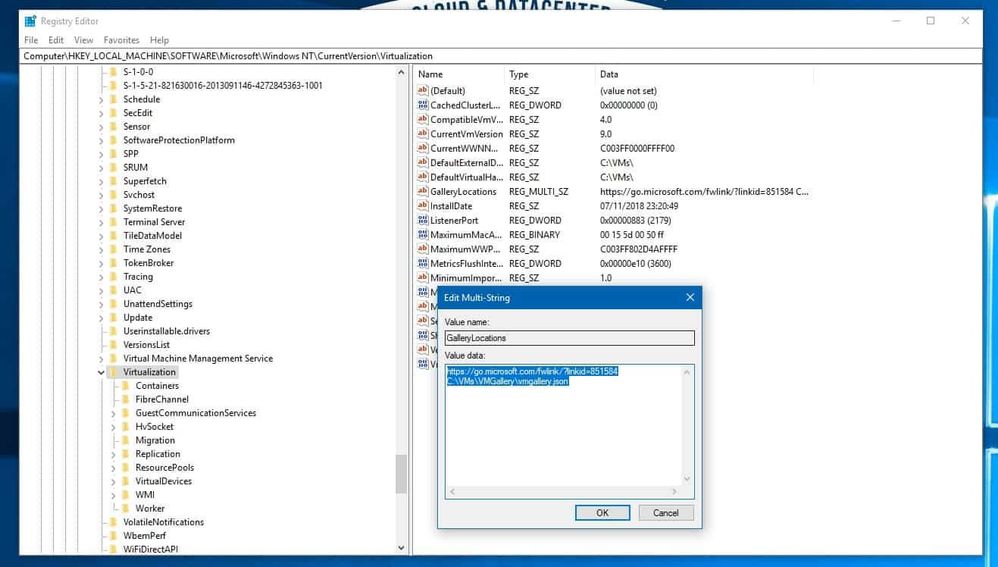
Task: Expand the Schedule key
Action: [x=101, y=100]
